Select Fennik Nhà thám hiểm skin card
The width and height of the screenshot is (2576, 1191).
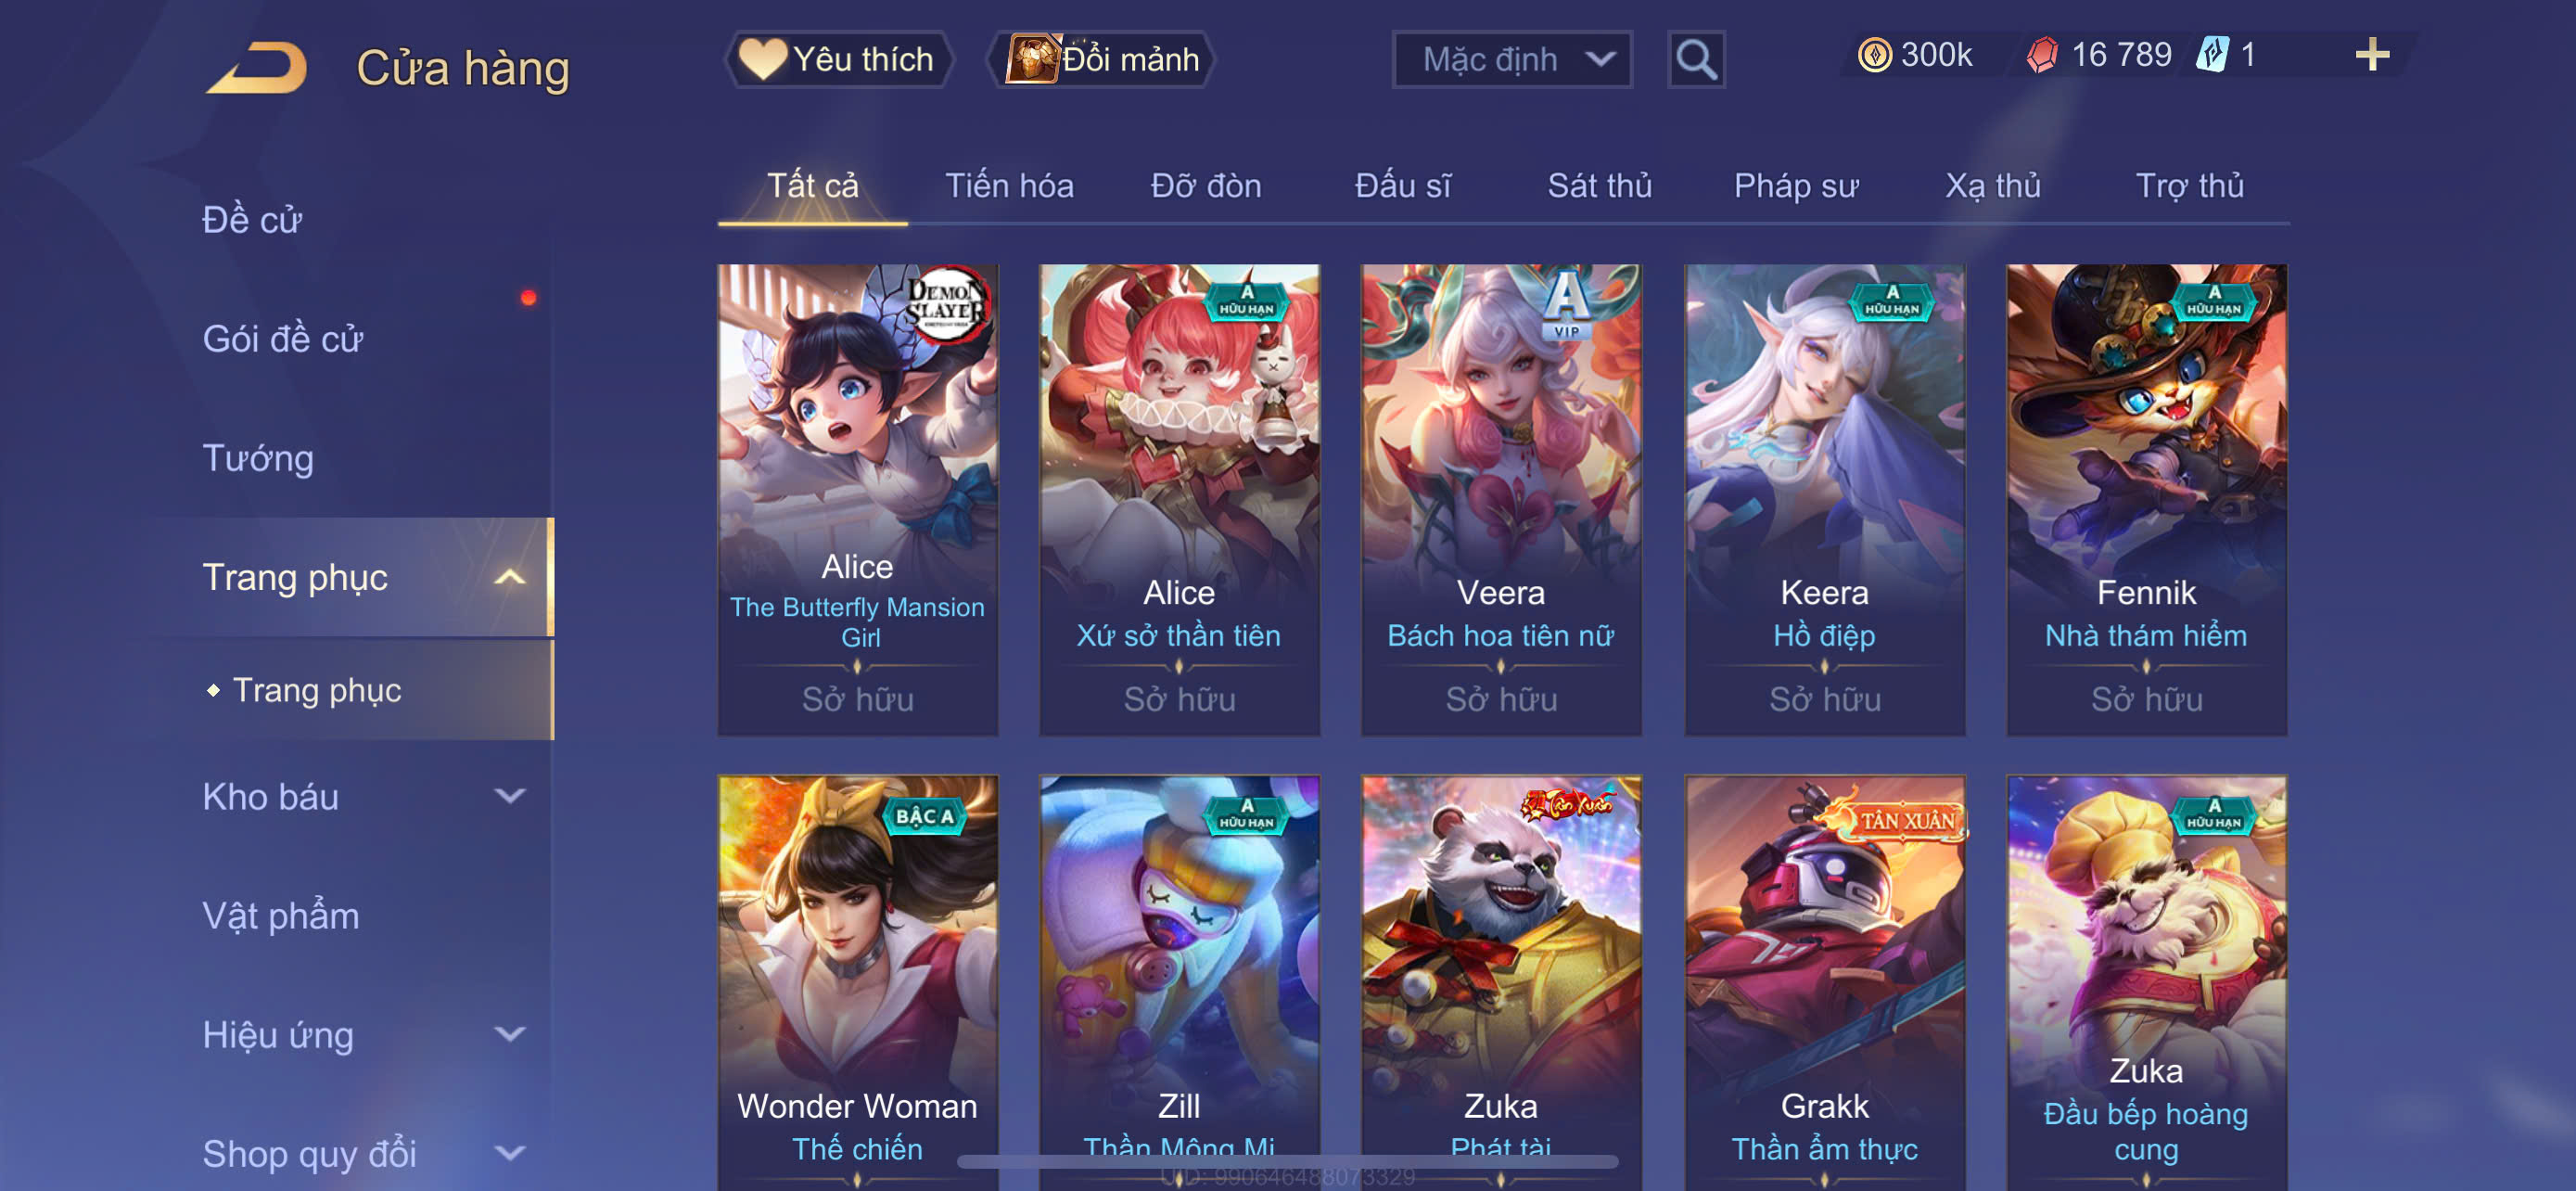(2146, 500)
